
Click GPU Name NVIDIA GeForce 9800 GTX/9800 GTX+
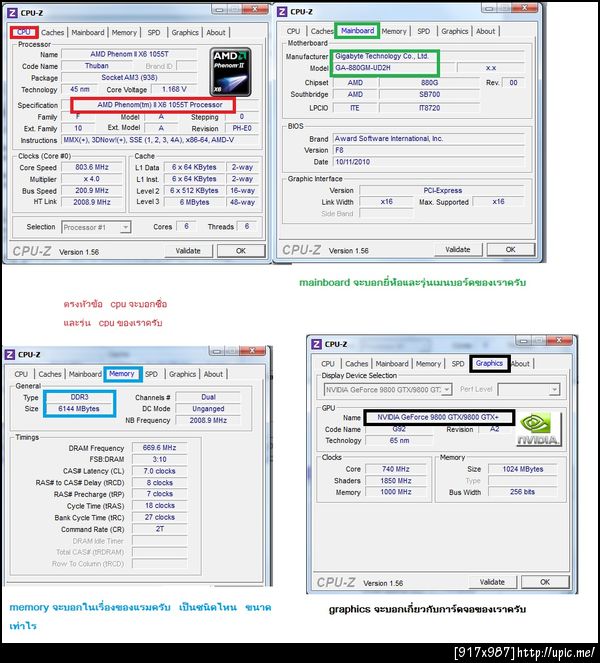[438, 417]
